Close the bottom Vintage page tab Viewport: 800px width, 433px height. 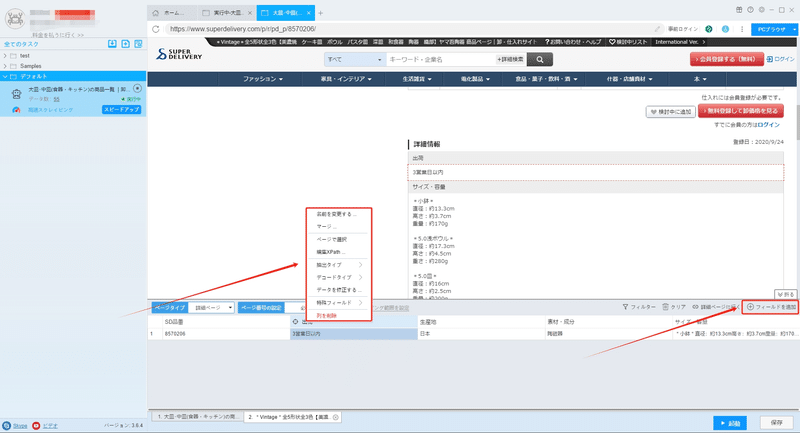[x=336, y=417]
